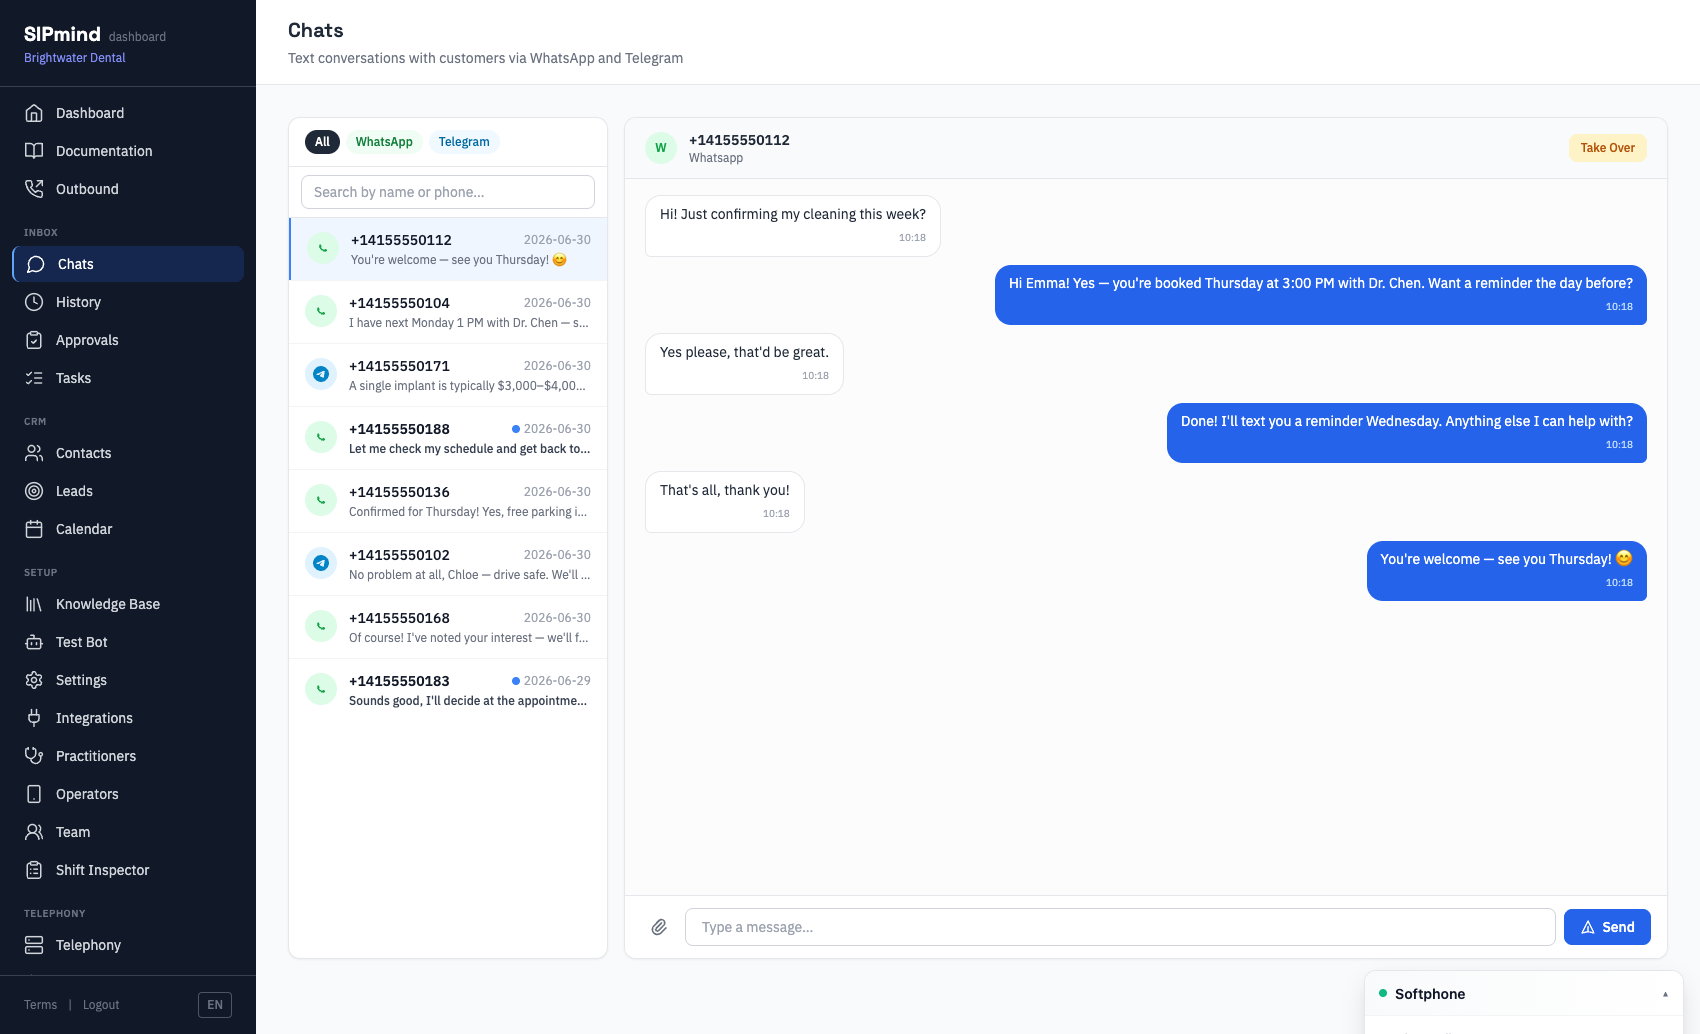The image size is (1700, 1034).
Task: Click Telegram avatar for chat +14155550102
Action: tap(321, 563)
